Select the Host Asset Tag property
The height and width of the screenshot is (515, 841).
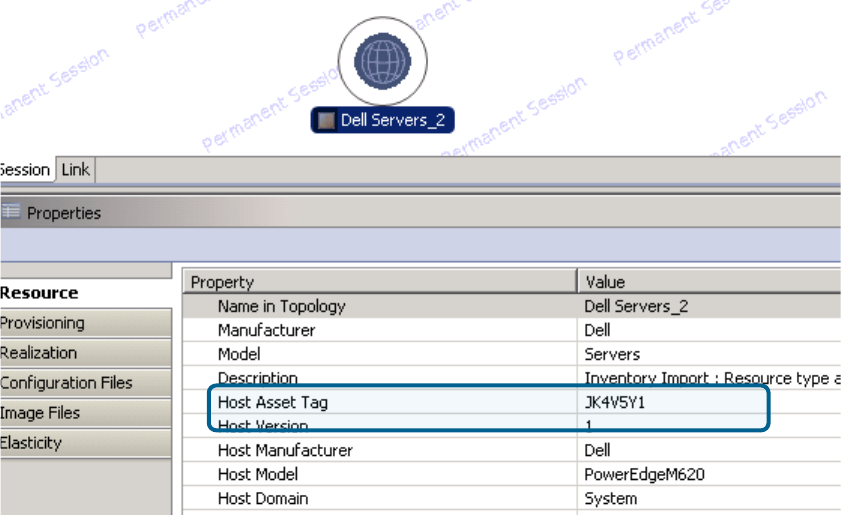point(272,402)
